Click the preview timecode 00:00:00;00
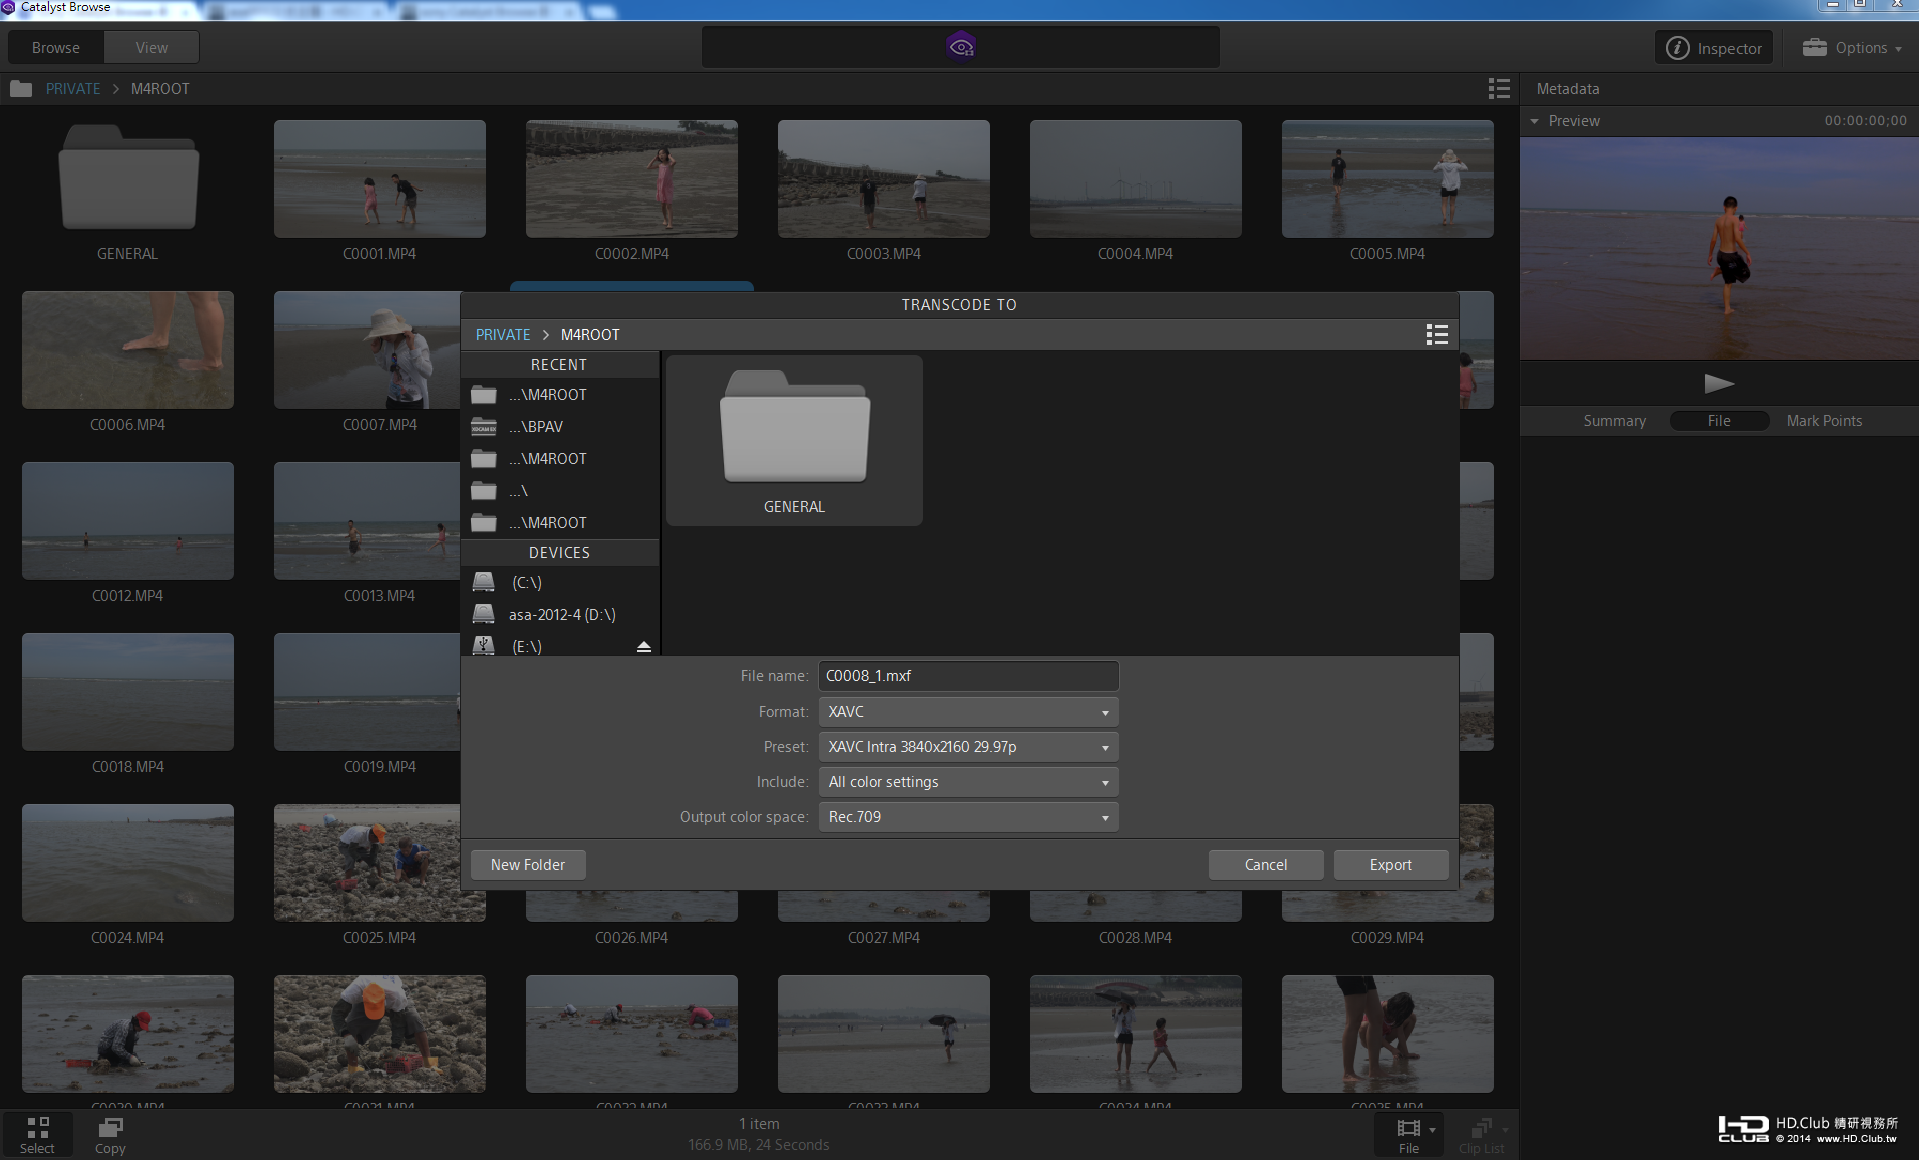1919x1160 pixels. pyautogui.click(x=1865, y=121)
